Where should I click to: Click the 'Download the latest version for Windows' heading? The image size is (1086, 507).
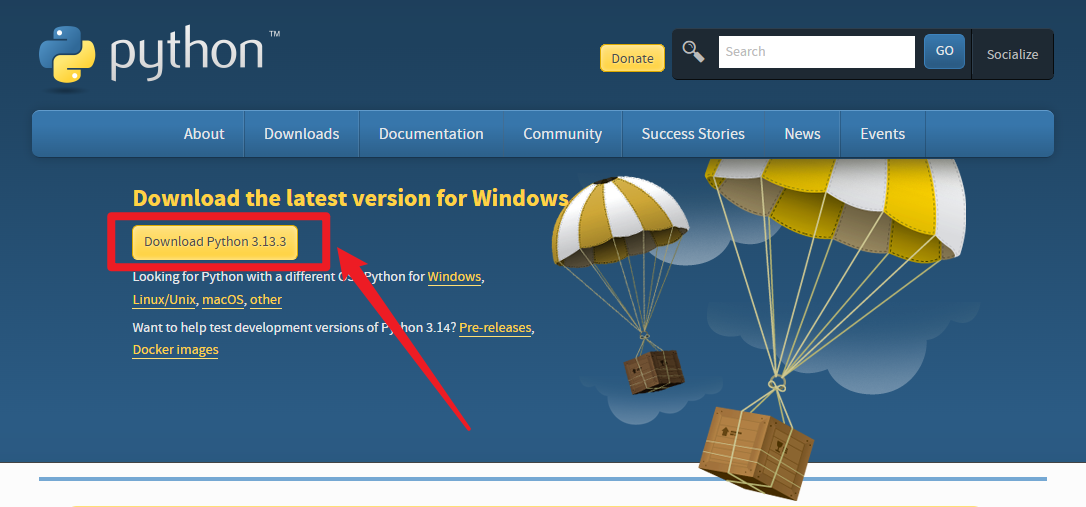pos(350,198)
